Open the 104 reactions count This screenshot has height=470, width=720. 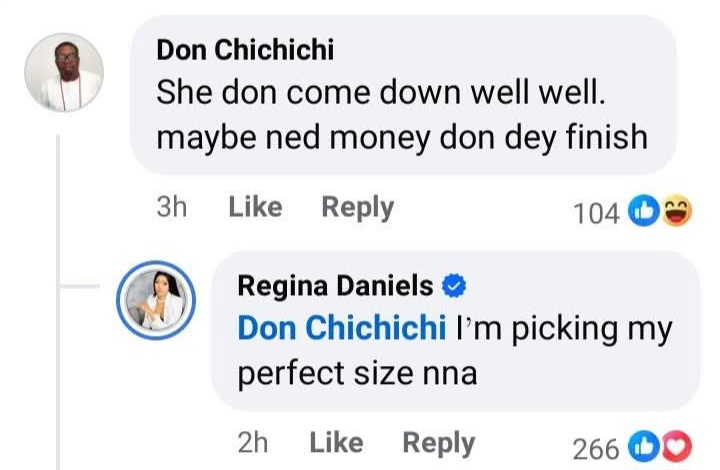[598, 211]
